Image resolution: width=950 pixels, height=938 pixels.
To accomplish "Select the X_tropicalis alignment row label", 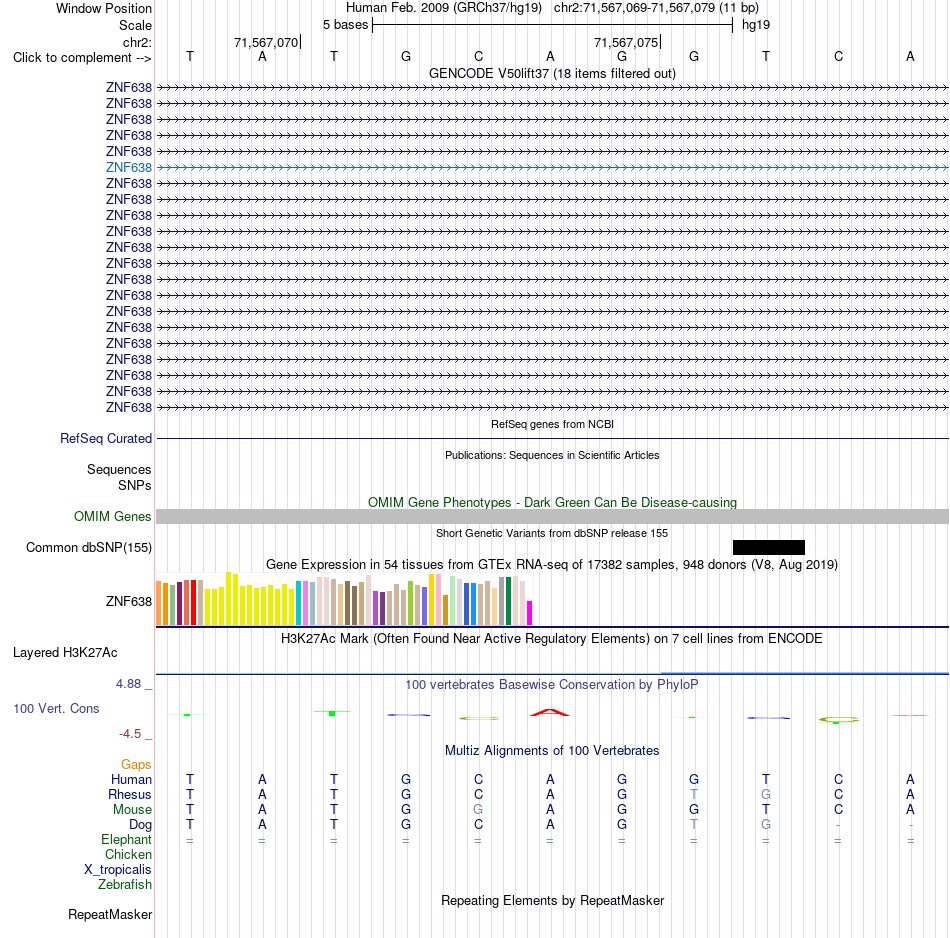I will pyautogui.click(x=118, y=870).
